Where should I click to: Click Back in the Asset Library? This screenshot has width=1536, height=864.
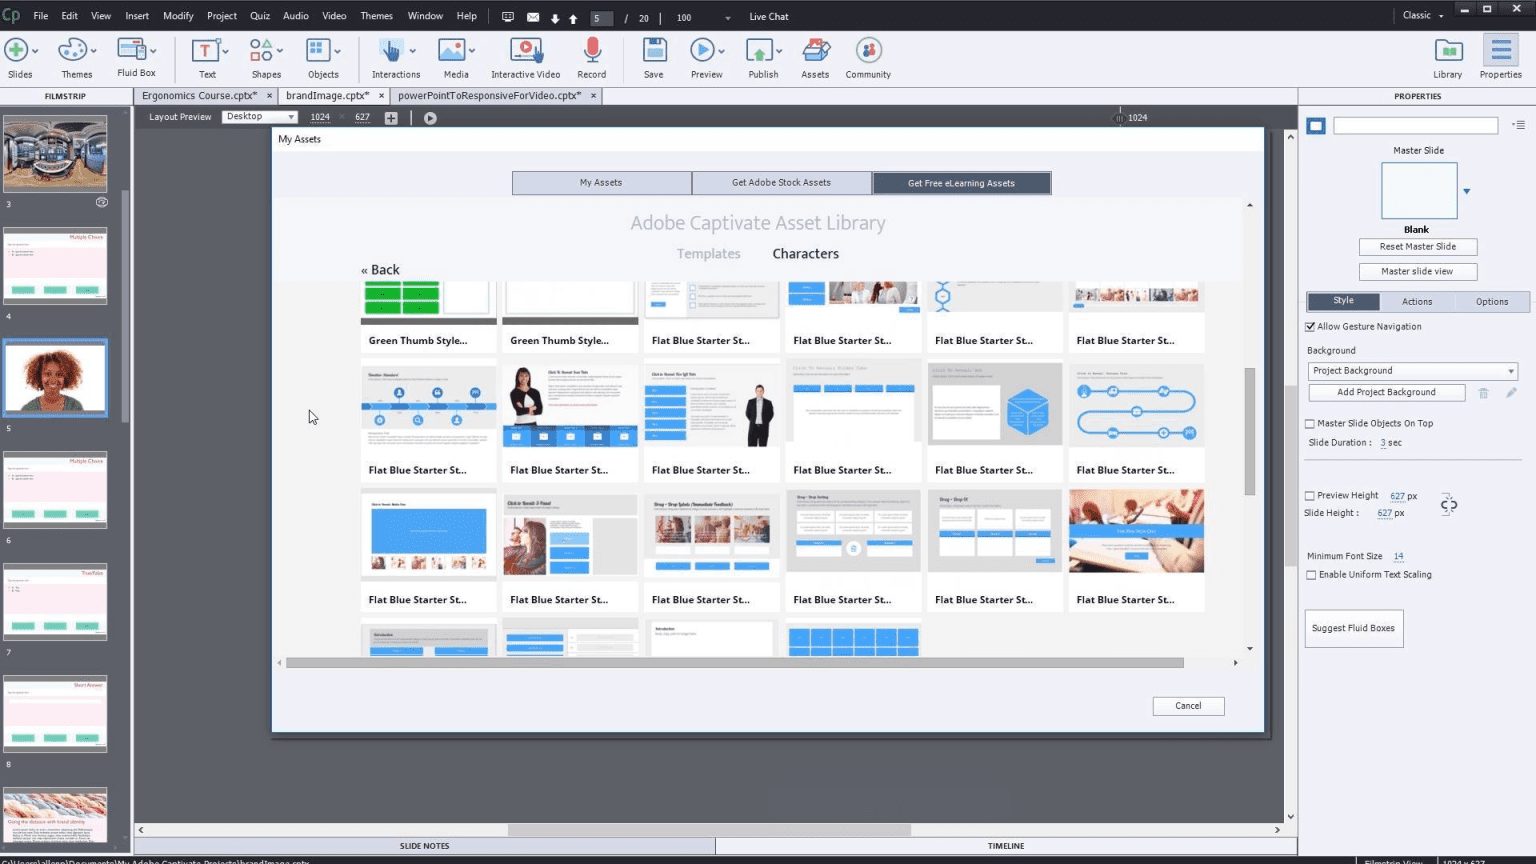click(379, 269)
